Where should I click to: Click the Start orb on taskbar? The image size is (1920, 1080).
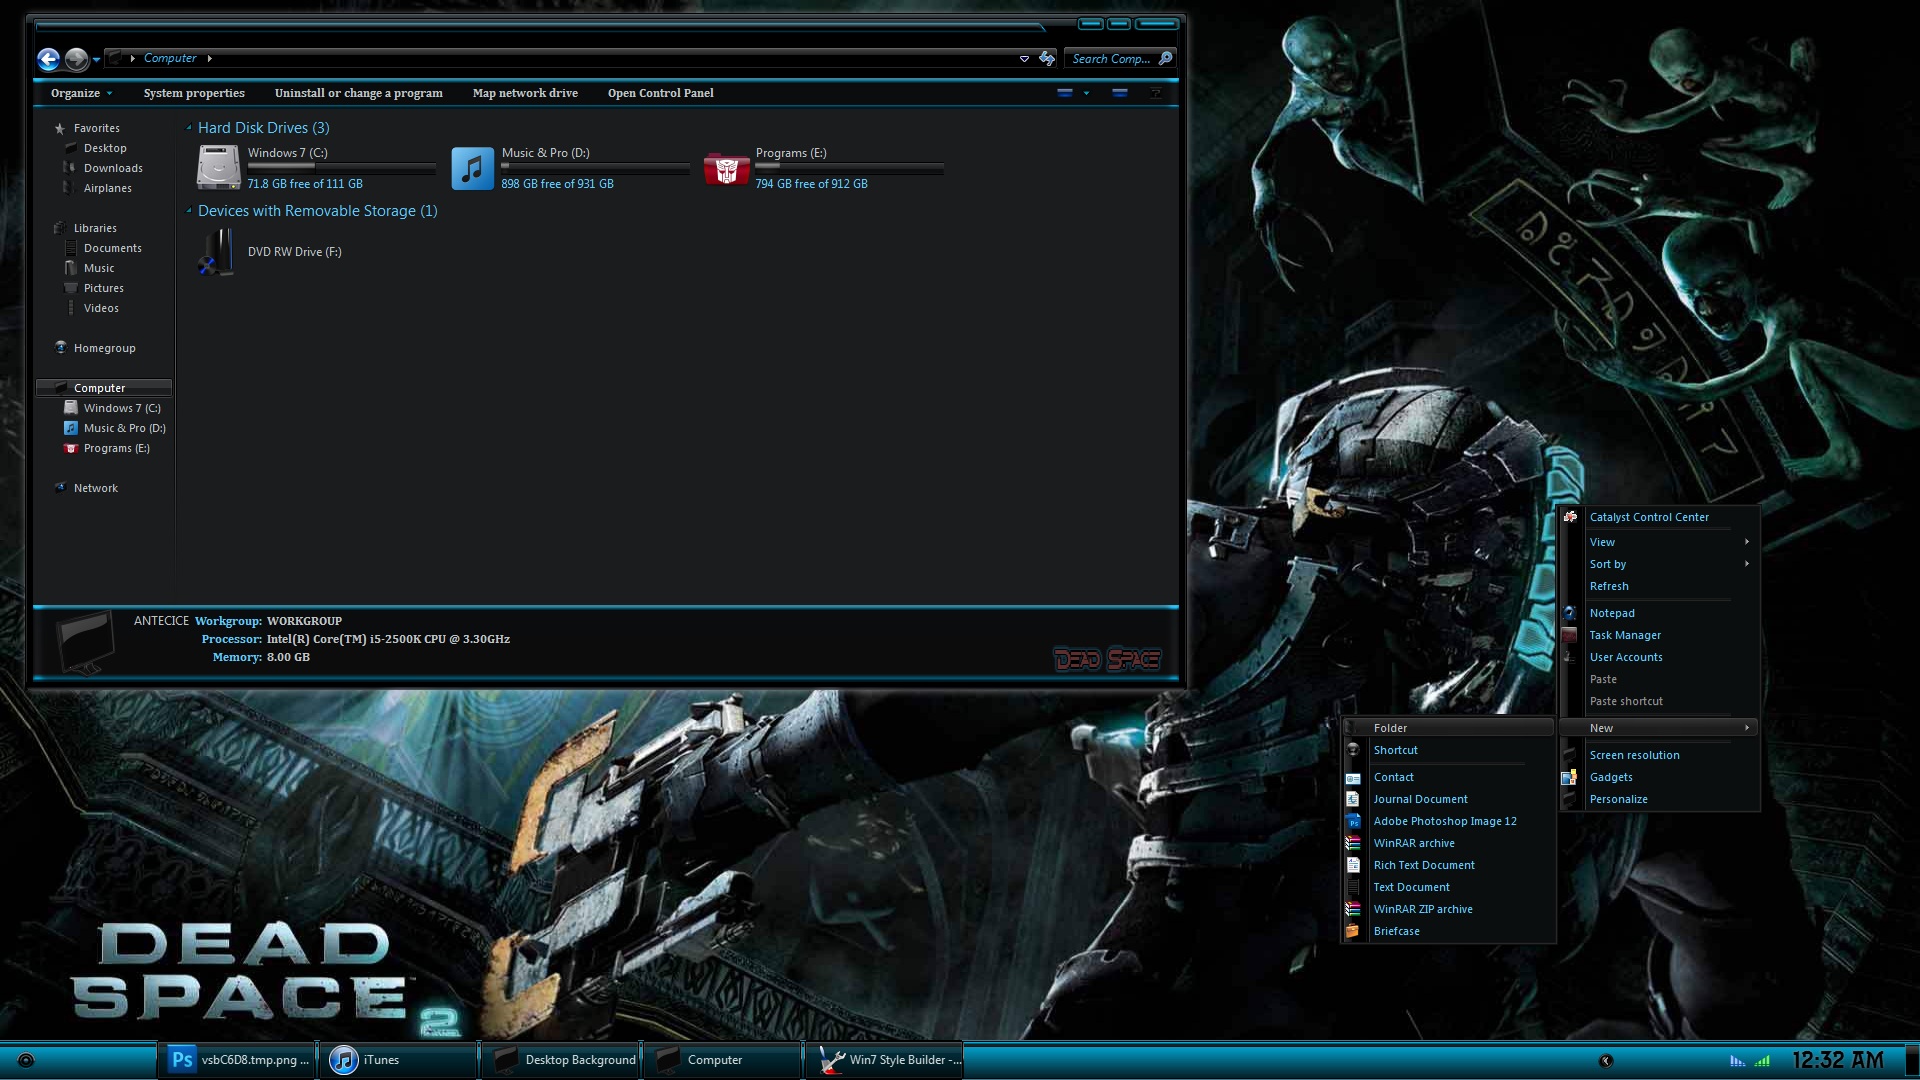(x=26, y=1060)
